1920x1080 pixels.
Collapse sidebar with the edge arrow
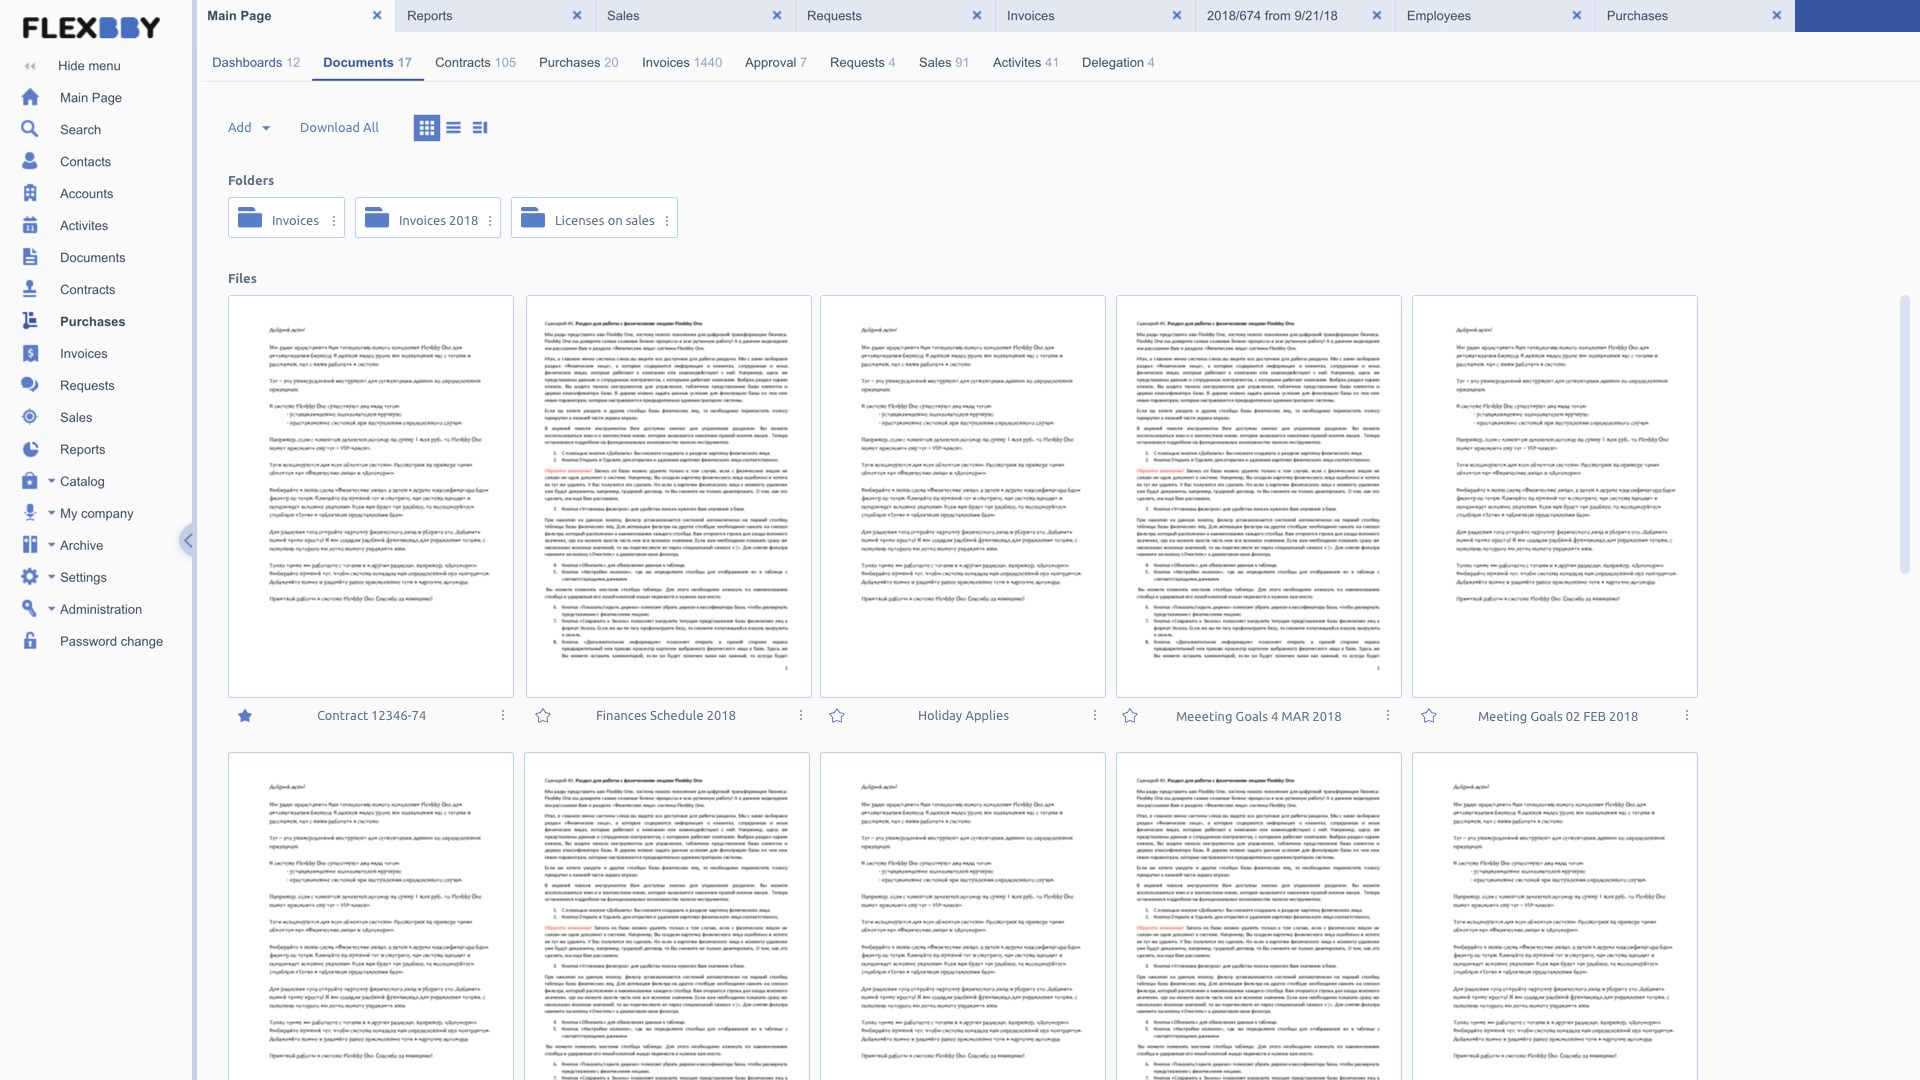[187, 540]
